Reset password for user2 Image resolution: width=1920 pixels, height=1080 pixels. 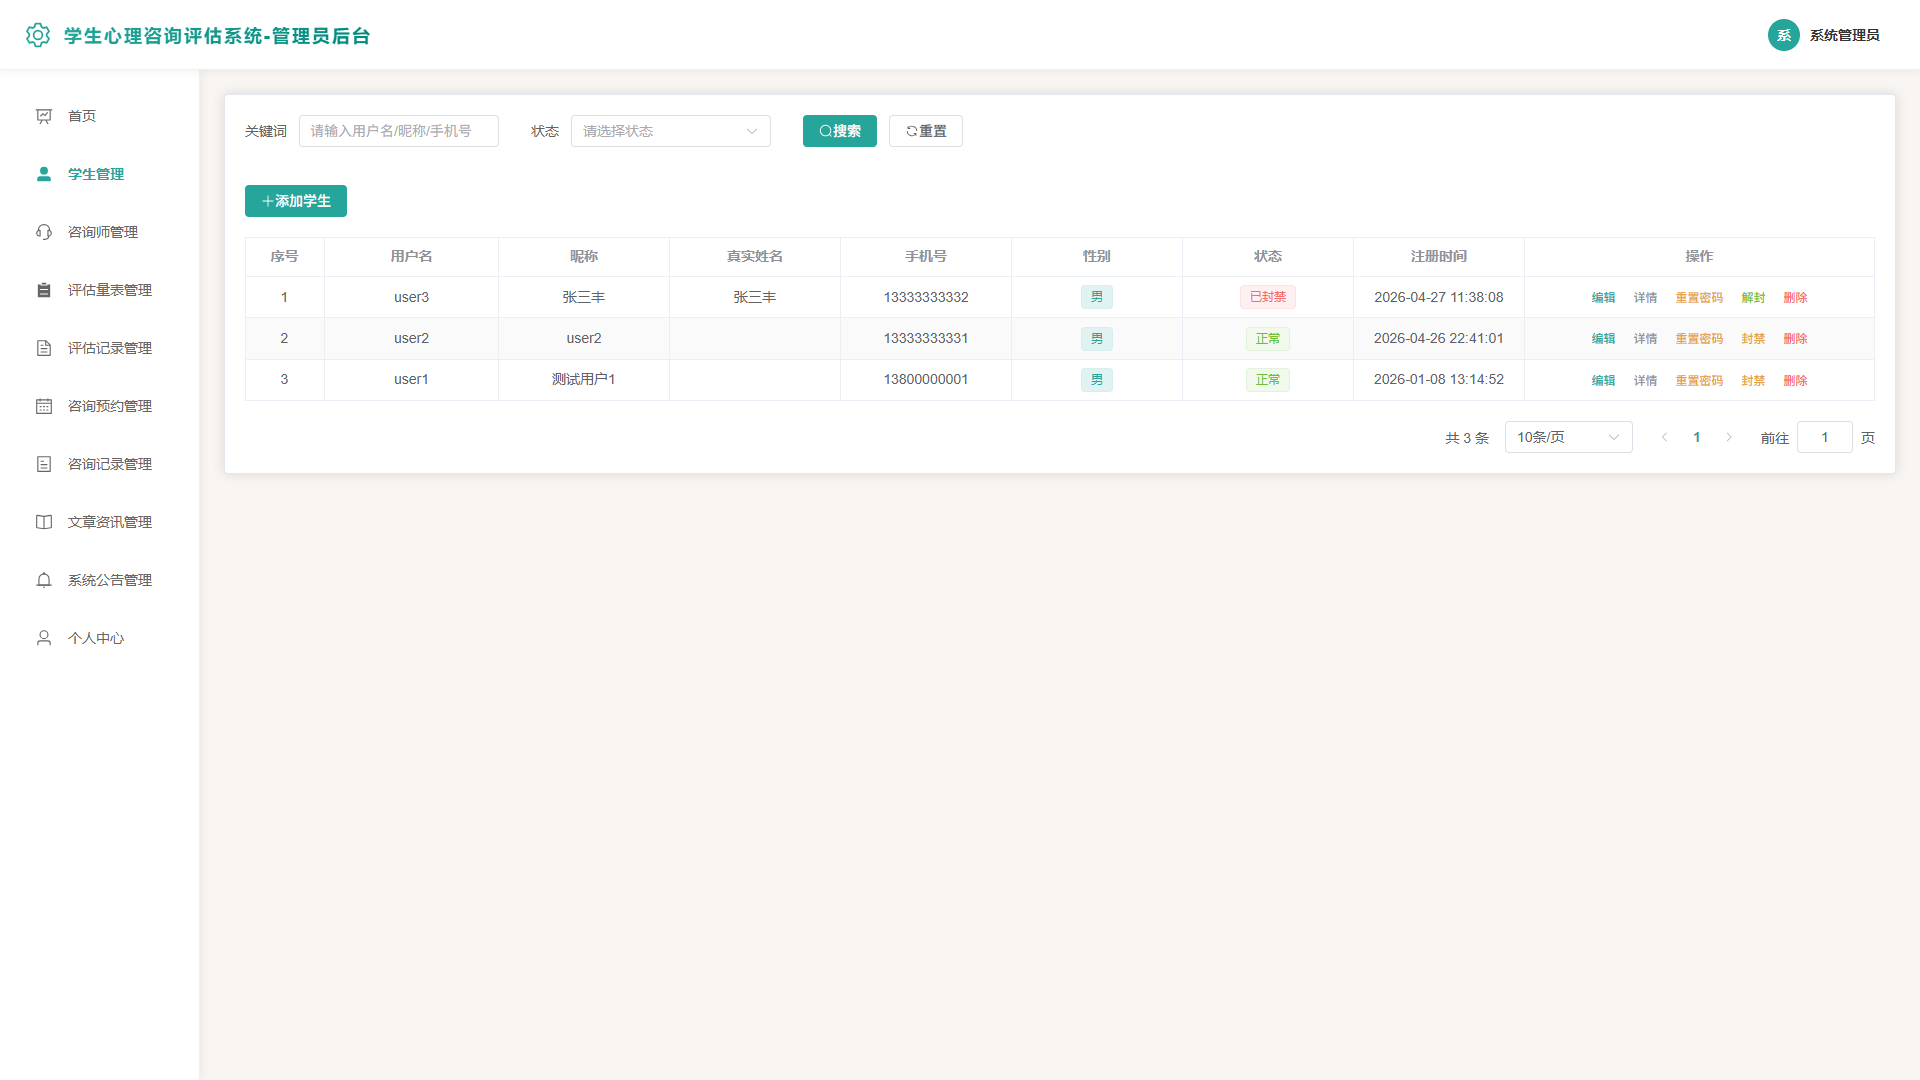point(1699,338)
